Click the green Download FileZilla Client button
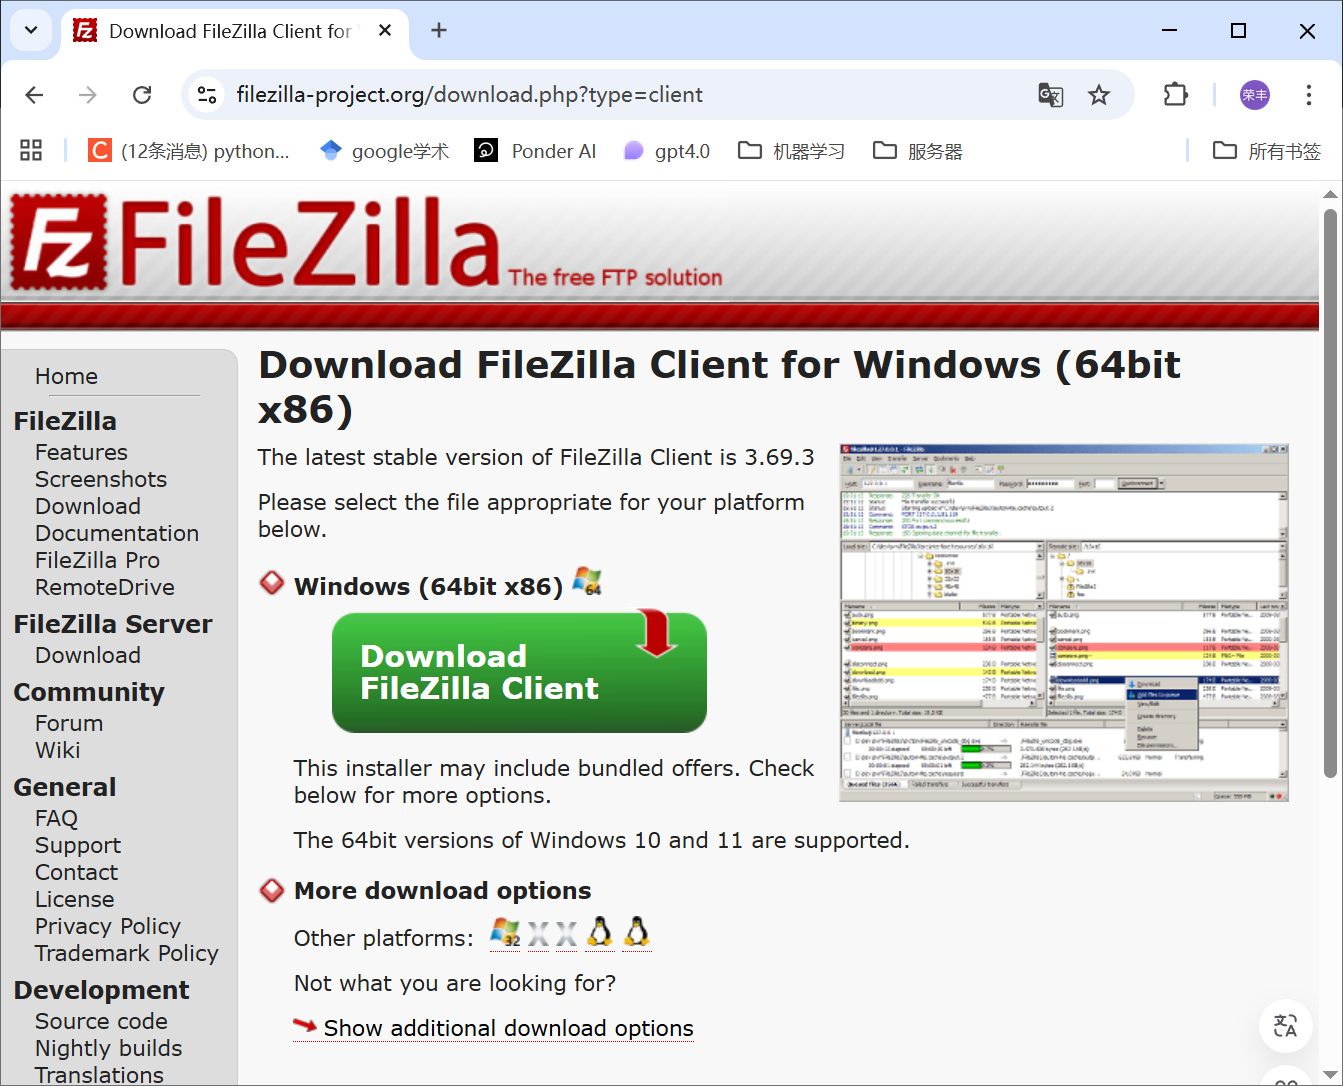Image resolution: width=1343 pixels, height=1086 pixels. pos(519,671)
